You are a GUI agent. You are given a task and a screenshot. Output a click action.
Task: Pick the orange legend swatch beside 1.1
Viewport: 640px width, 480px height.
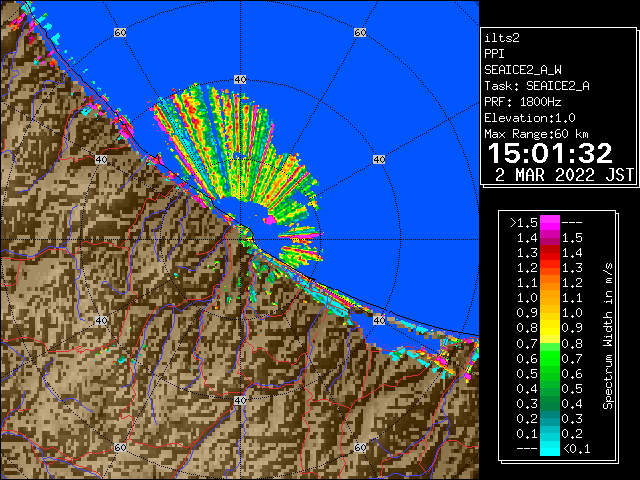(550, 283)
